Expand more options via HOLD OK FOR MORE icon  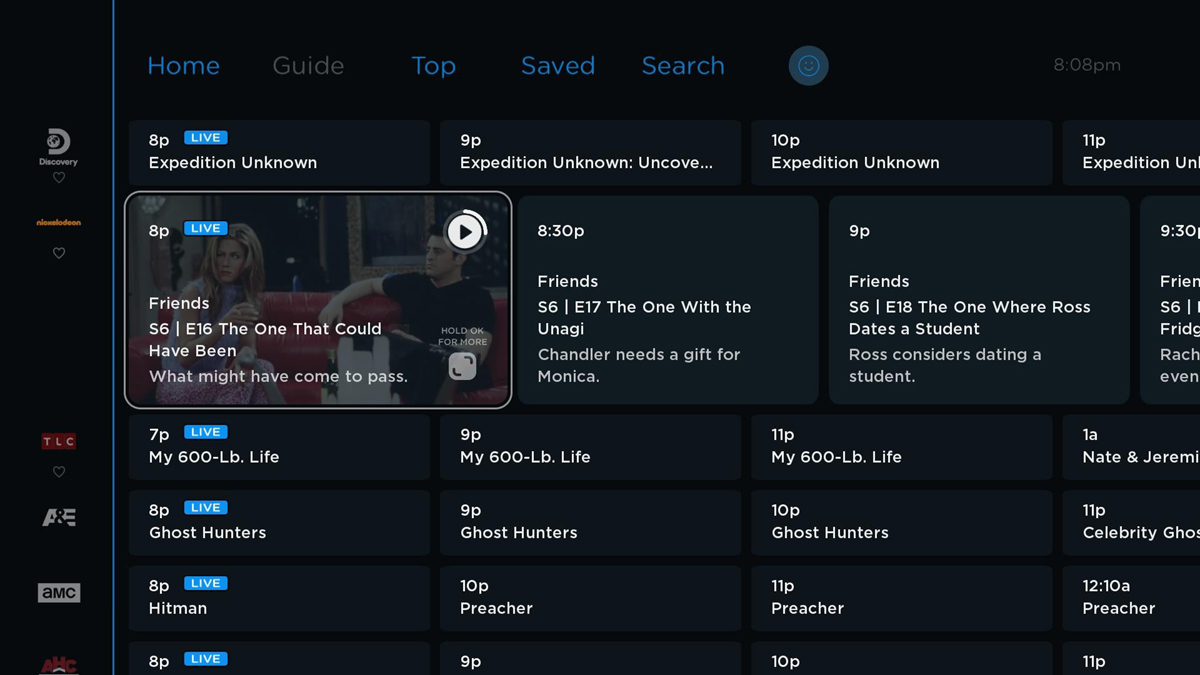463,367
